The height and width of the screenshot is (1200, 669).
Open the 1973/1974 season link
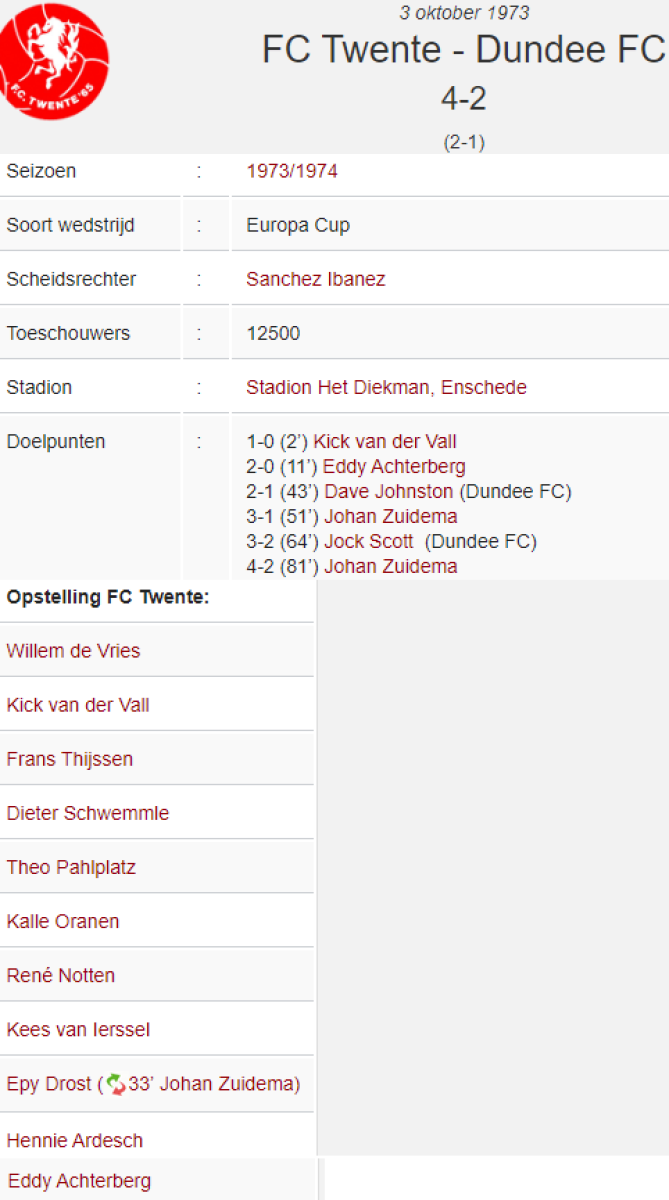tap(292, 171)
